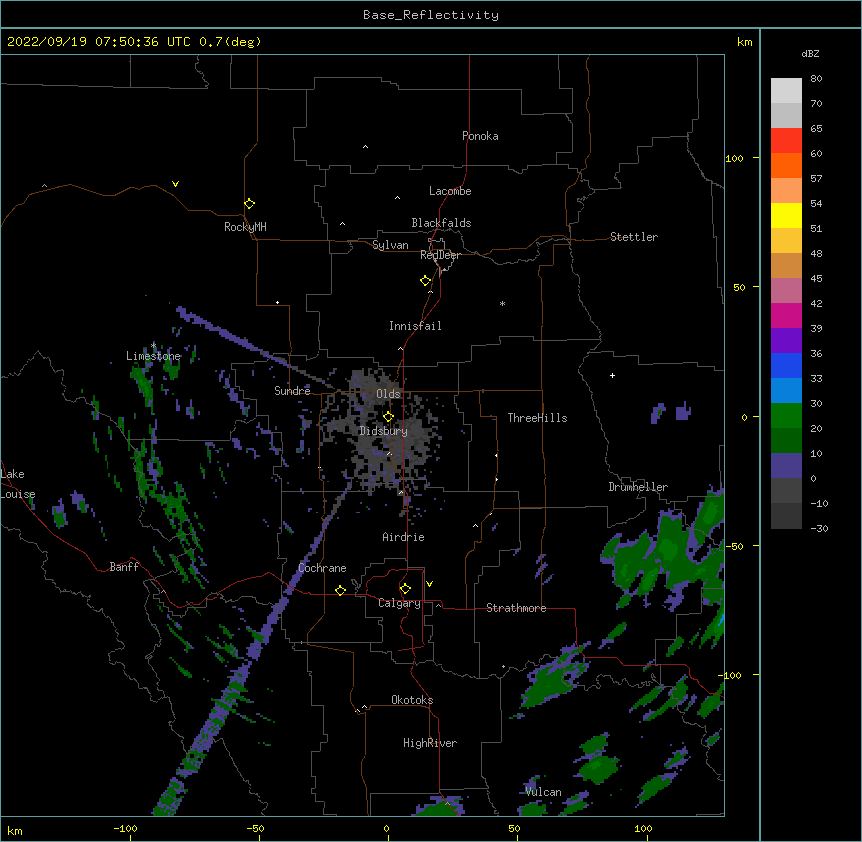Select the white caret marker below Innisfail label

(x=400, y=348)
